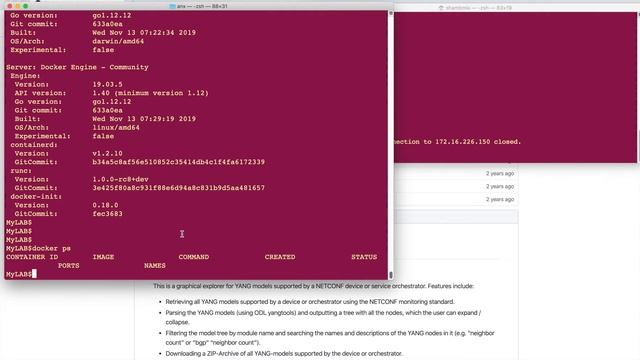This screenshot has height=360, width=640.
Task: Click the "Retrieving all YANG models" bullet in browser
Action: [x=310, y=302]
